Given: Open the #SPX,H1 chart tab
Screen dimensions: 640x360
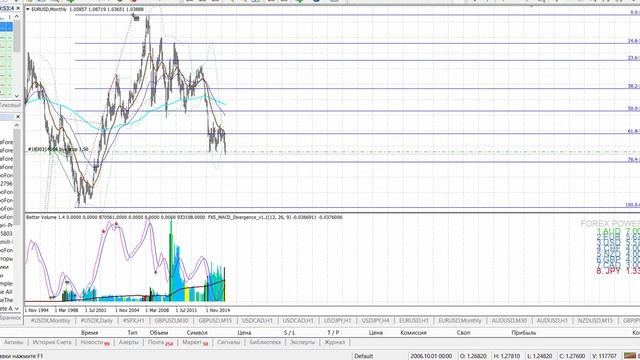Looking at the screenshot, I should pyautogui.click(x=133, y=321).
